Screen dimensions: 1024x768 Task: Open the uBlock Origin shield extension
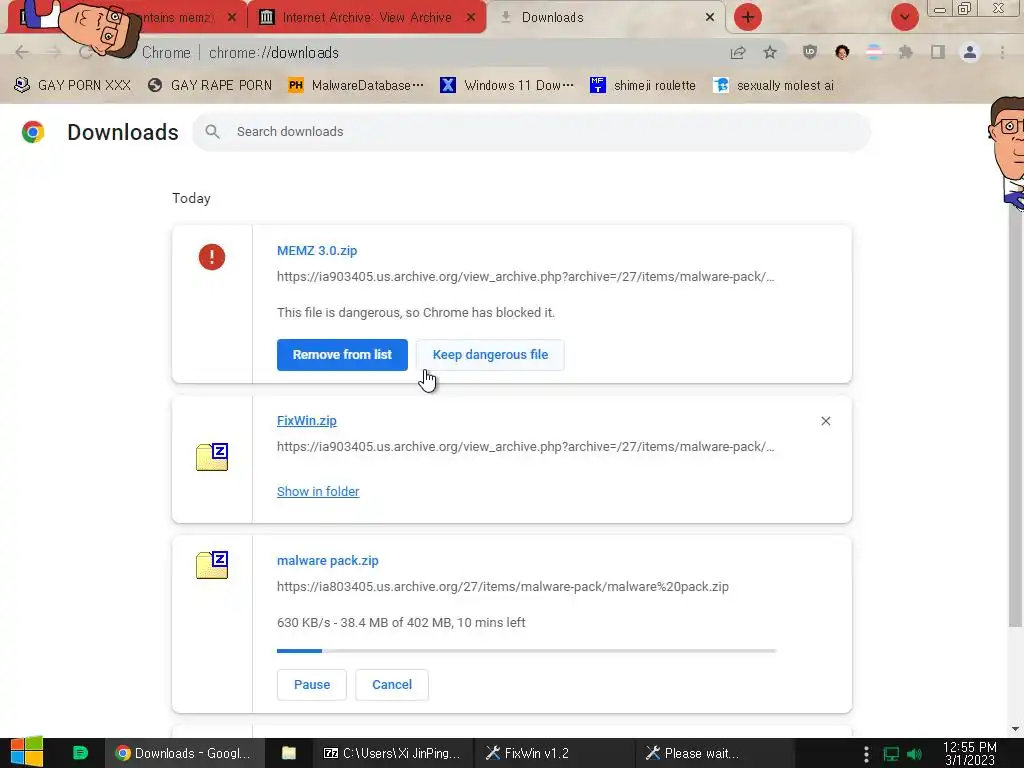tap(810, 52)
